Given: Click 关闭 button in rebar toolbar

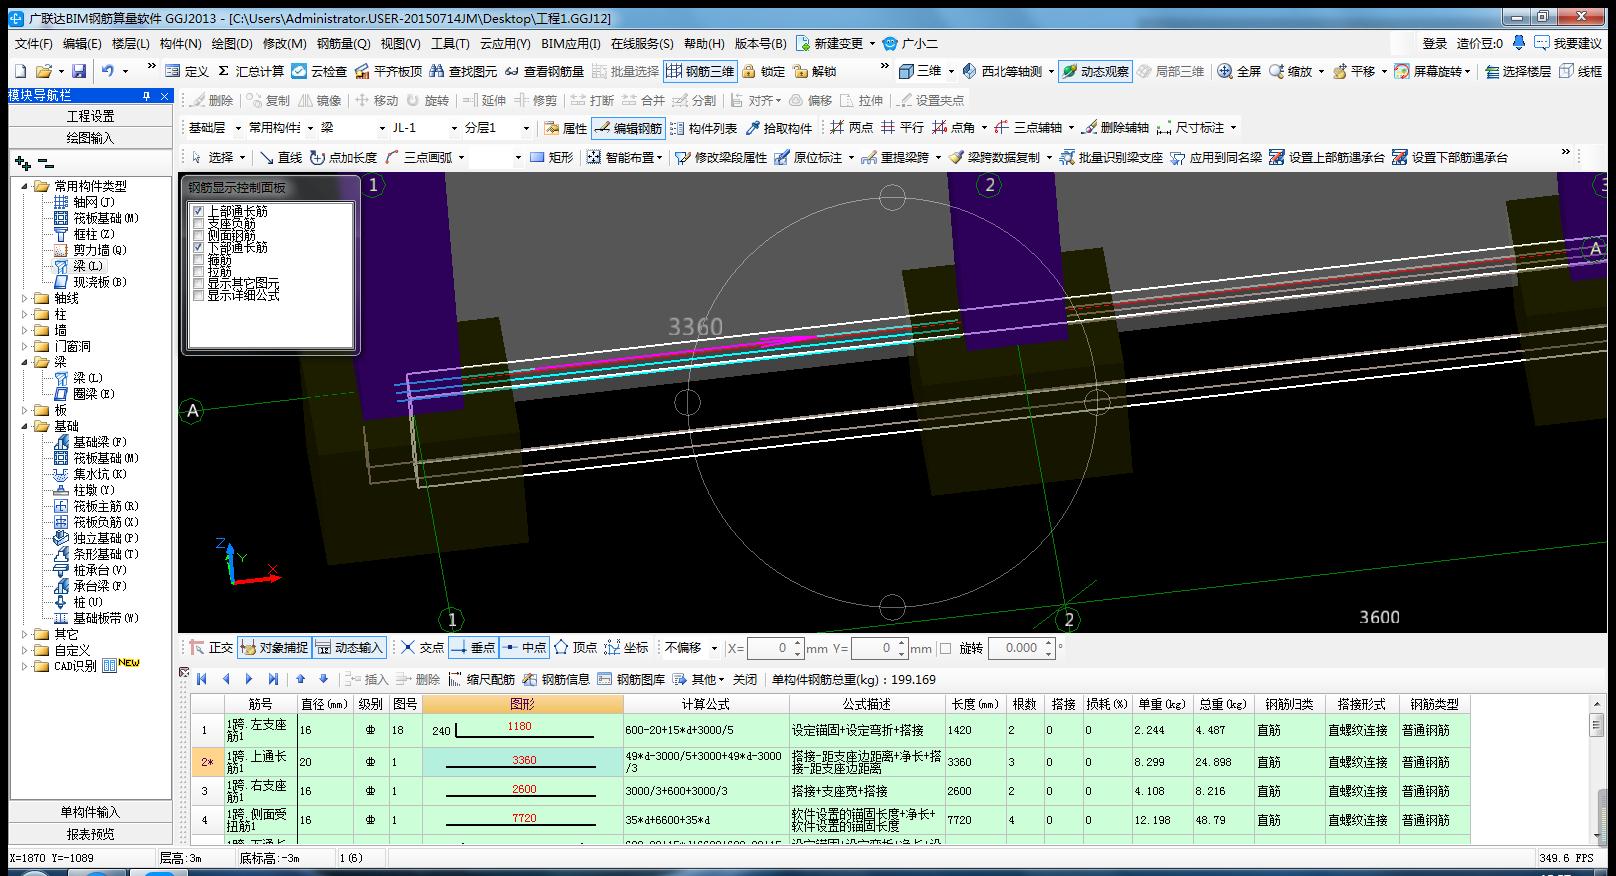Looking at the screenshot, I should [745, 679].
